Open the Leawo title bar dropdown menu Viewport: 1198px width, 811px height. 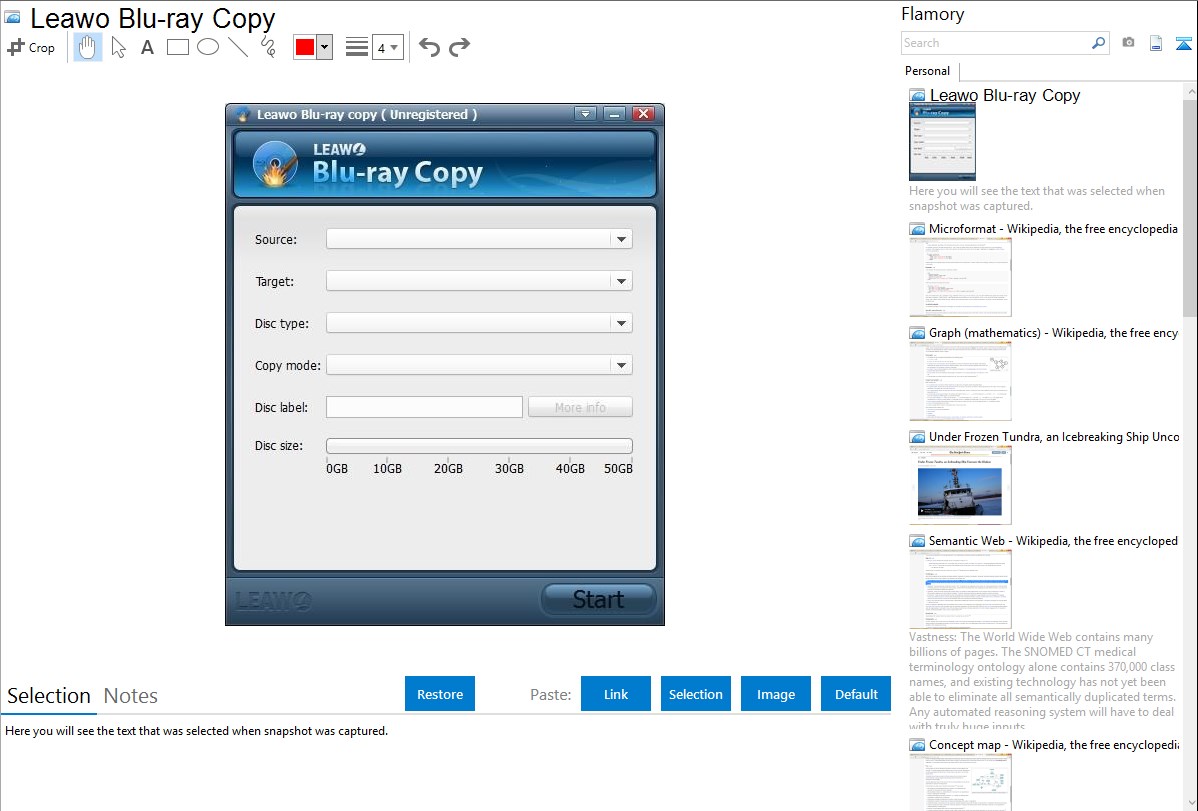coord(585,114)
